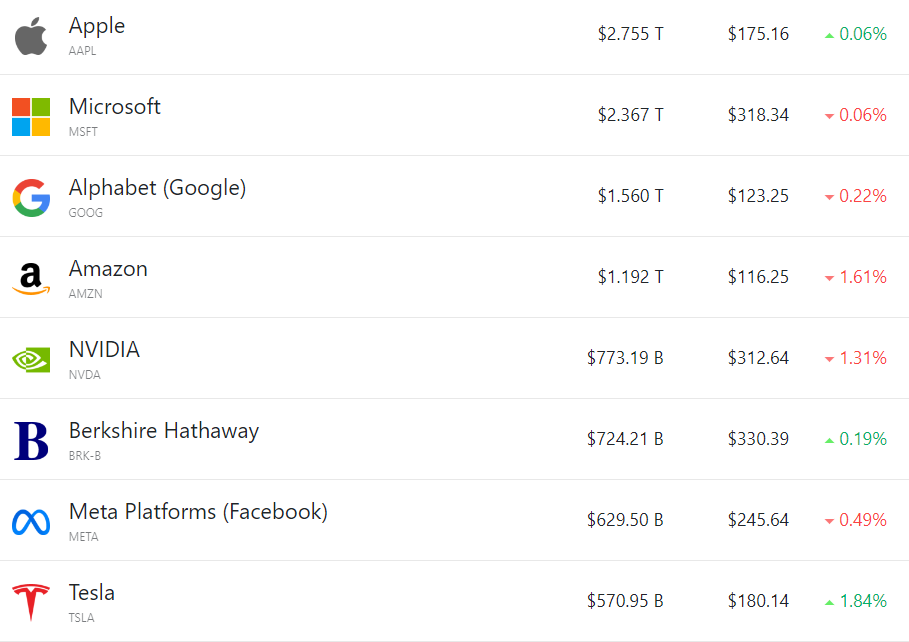Click the Amazon smile logo
Image resolution: width=909 pixels, height=642 pixels.
[x=31, y=278]
